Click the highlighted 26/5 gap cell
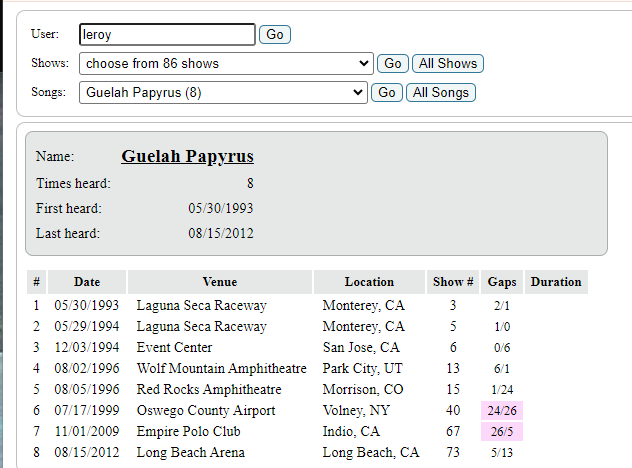 point(501,432)
